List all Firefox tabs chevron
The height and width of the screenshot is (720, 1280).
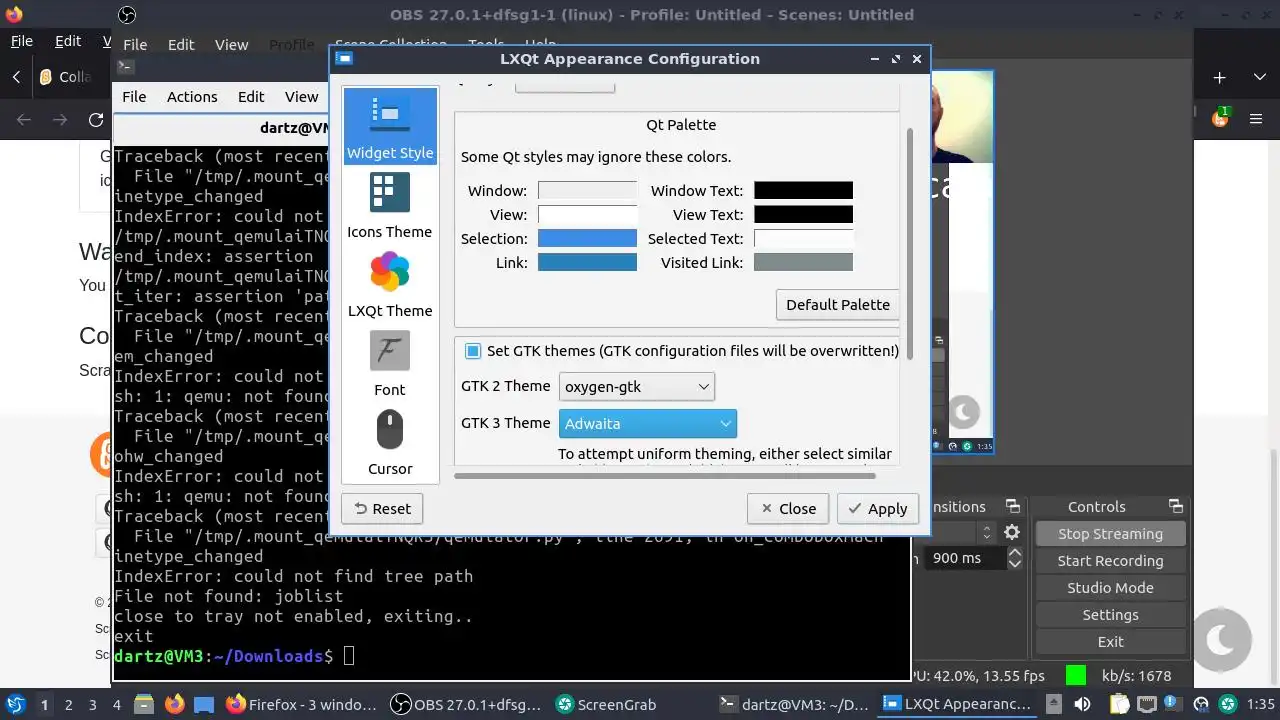(1260, 77)
